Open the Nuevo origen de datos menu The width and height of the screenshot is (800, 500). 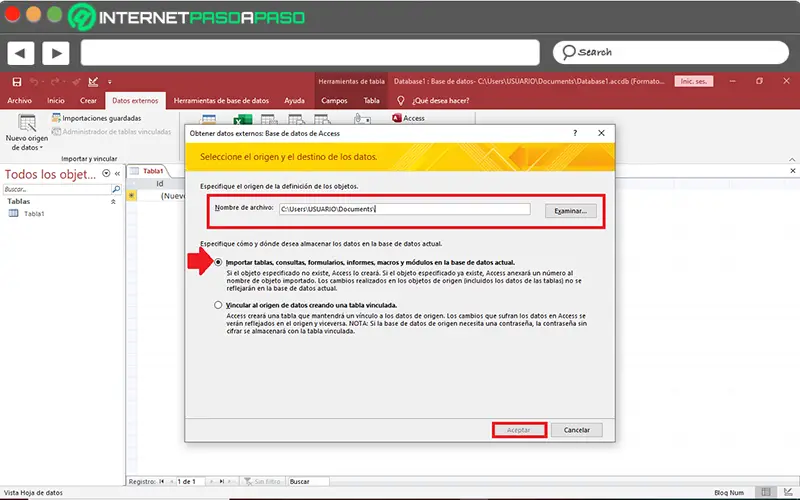pos(27,133)
